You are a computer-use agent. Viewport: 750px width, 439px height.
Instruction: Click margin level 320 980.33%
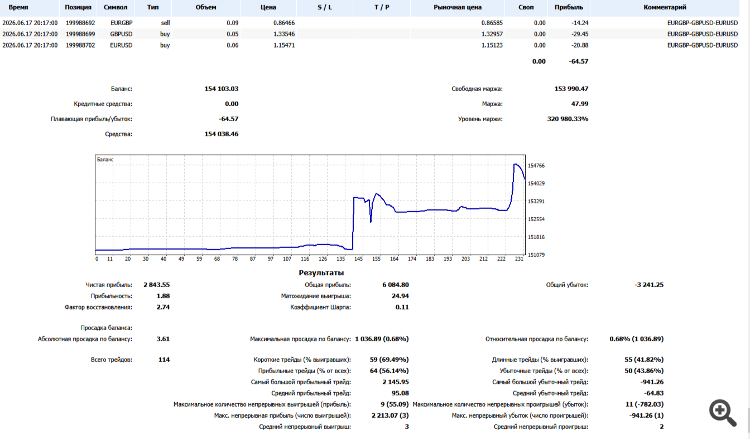pos(568,119)
